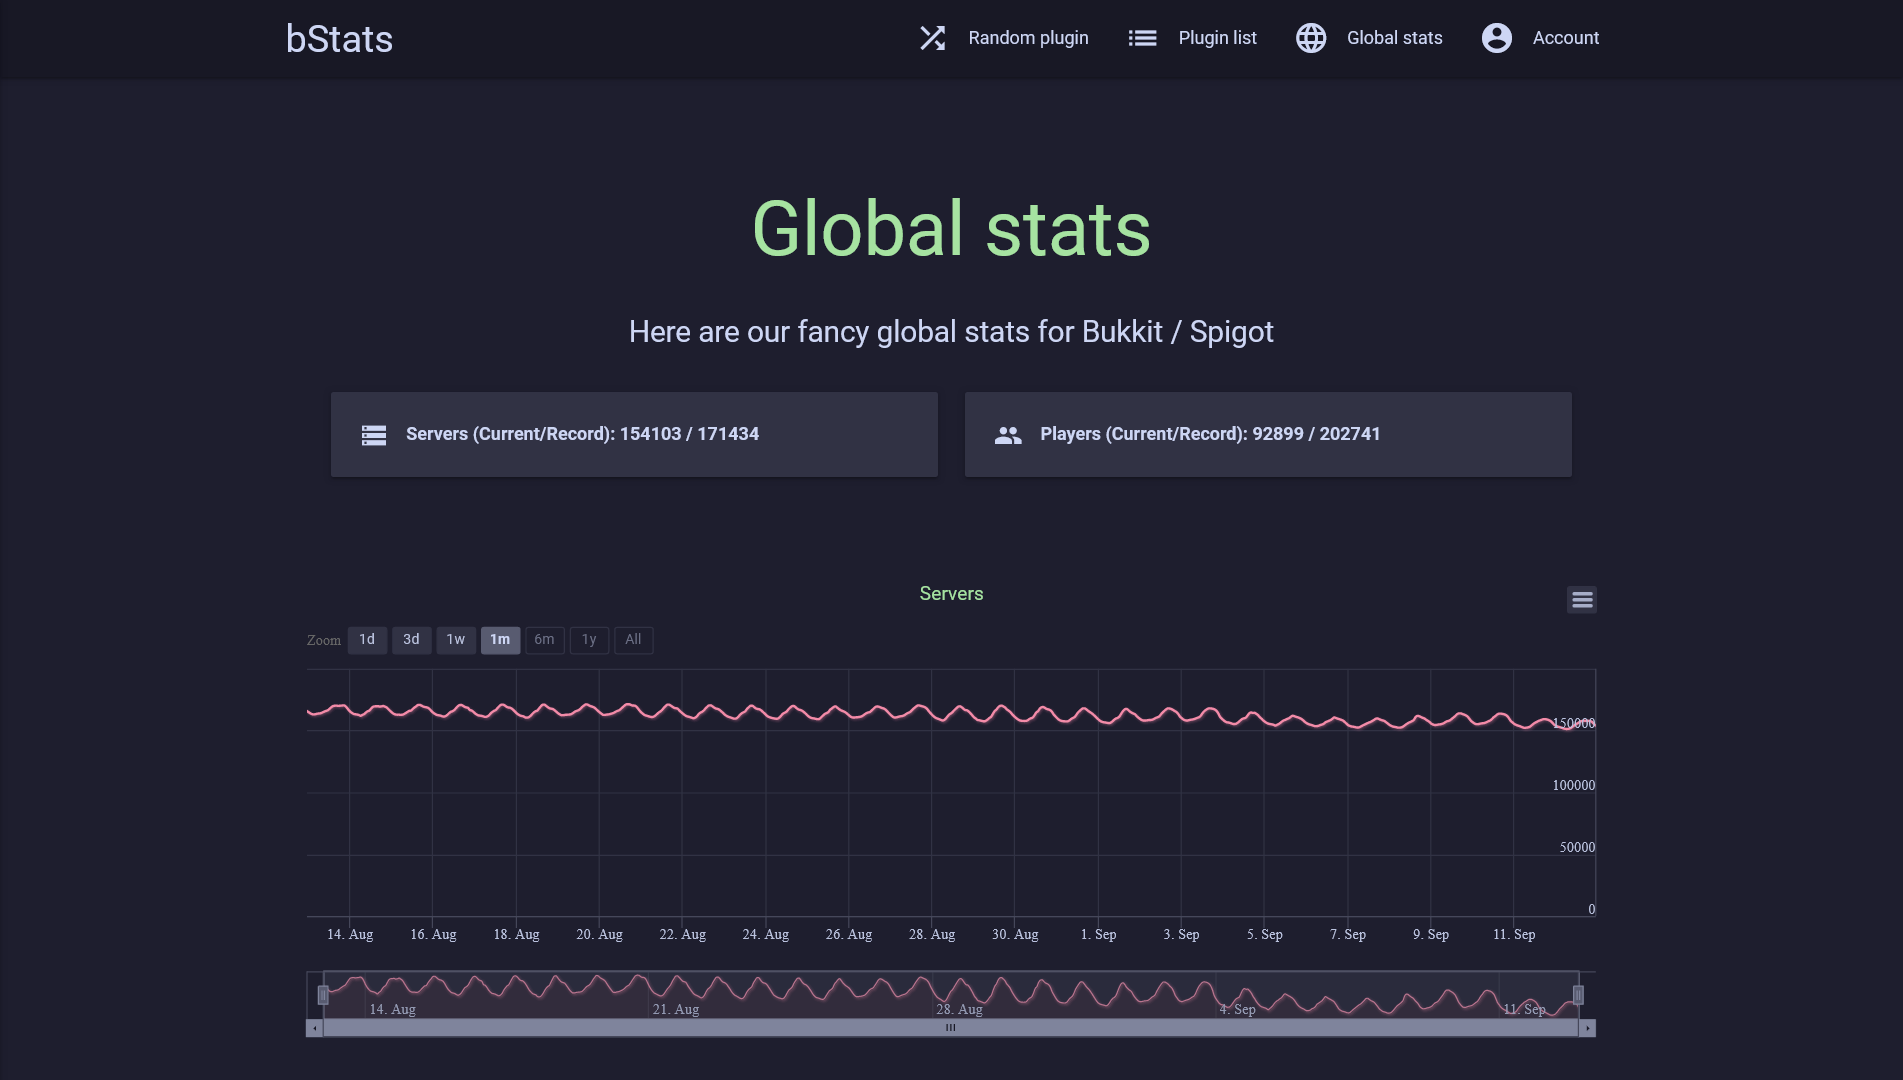Click the 21. Aug label in navigator
This screenshot has width=1903, height=1080.
[x=676, y=1009]
